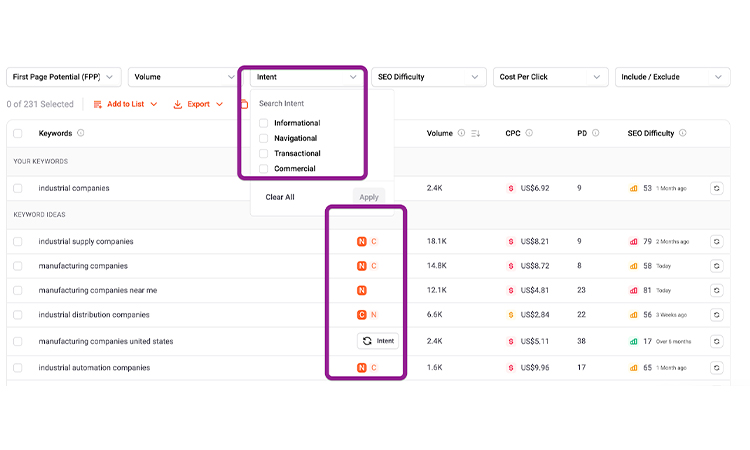Refresh the industrial automation companies row
Screen dimensions: 750x450
pyautogui.click(x=717, y=368)
